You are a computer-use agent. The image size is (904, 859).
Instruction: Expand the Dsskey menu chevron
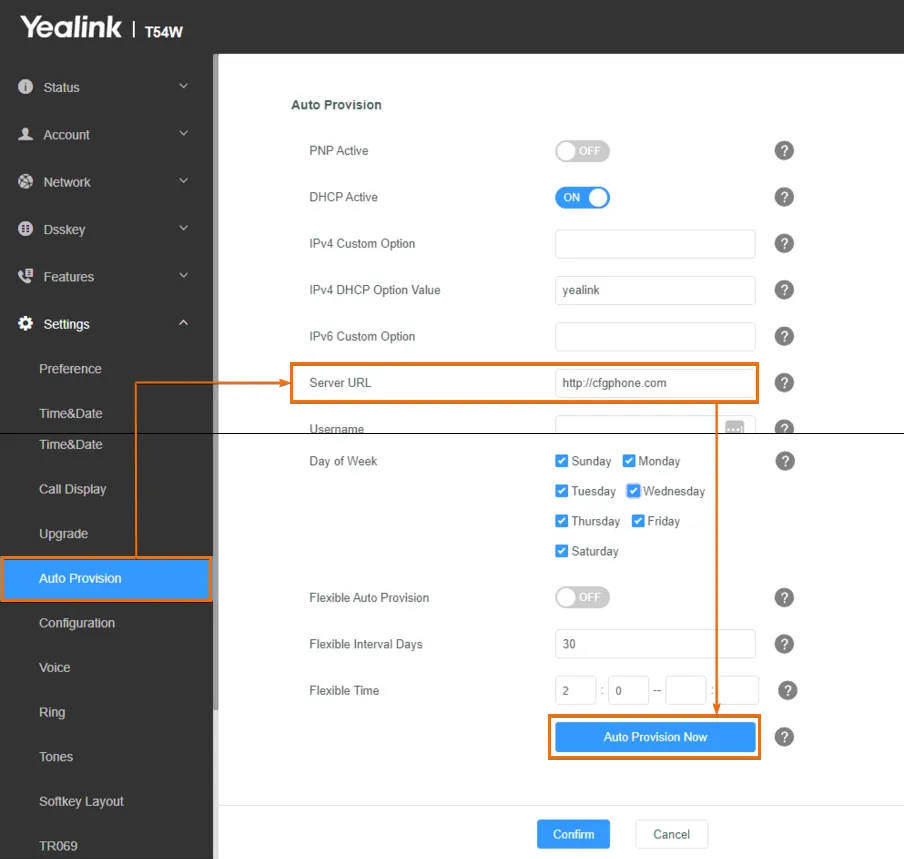[183, 228]
